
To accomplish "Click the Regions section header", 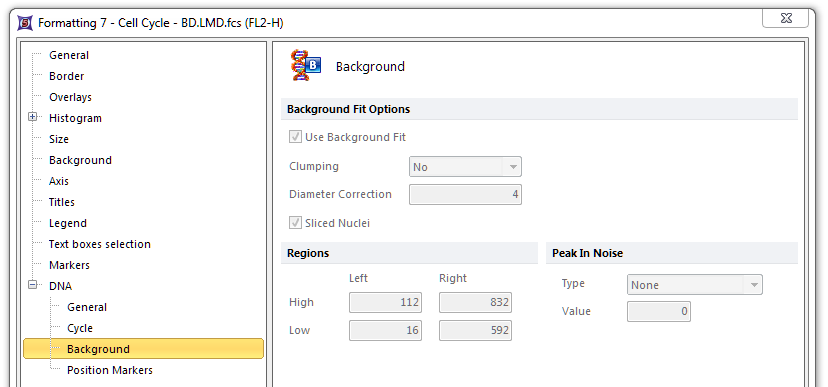I will pyautogui.click(x=409, y=253).
